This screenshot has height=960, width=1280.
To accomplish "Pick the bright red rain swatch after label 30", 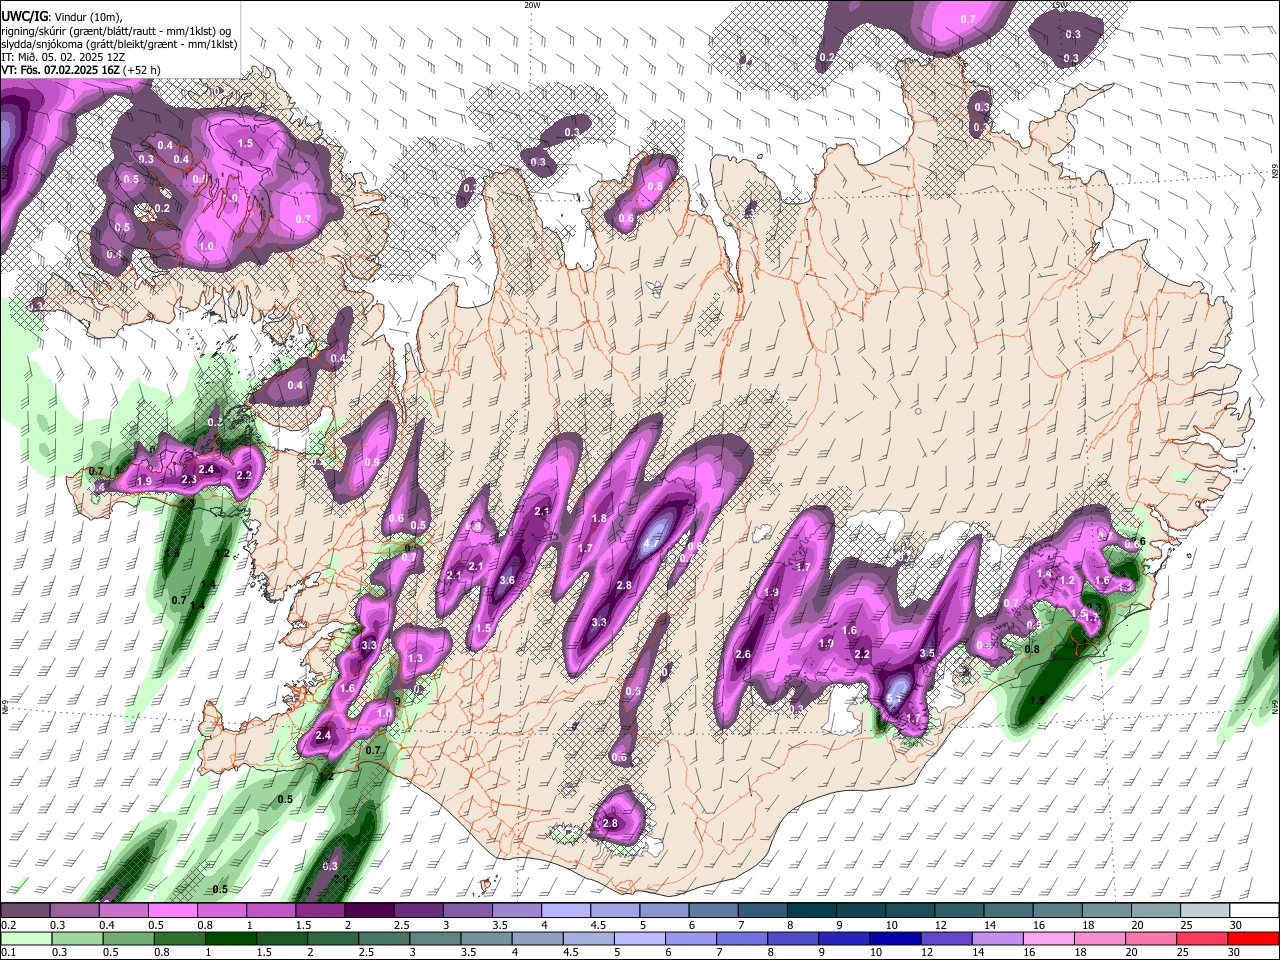I will [x=1252, y=938].
